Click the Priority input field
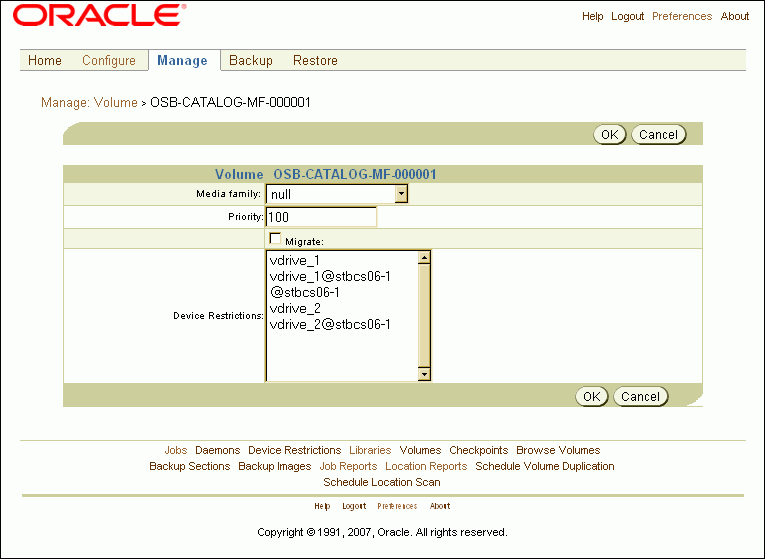 [x=321, y=217]
